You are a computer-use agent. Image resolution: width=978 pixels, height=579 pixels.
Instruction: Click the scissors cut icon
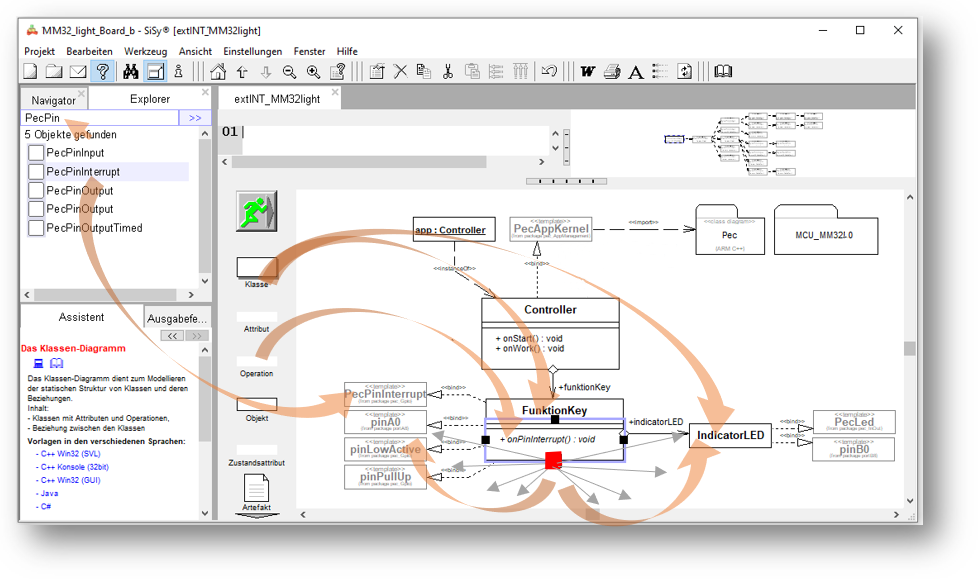[x=448, y=72]
